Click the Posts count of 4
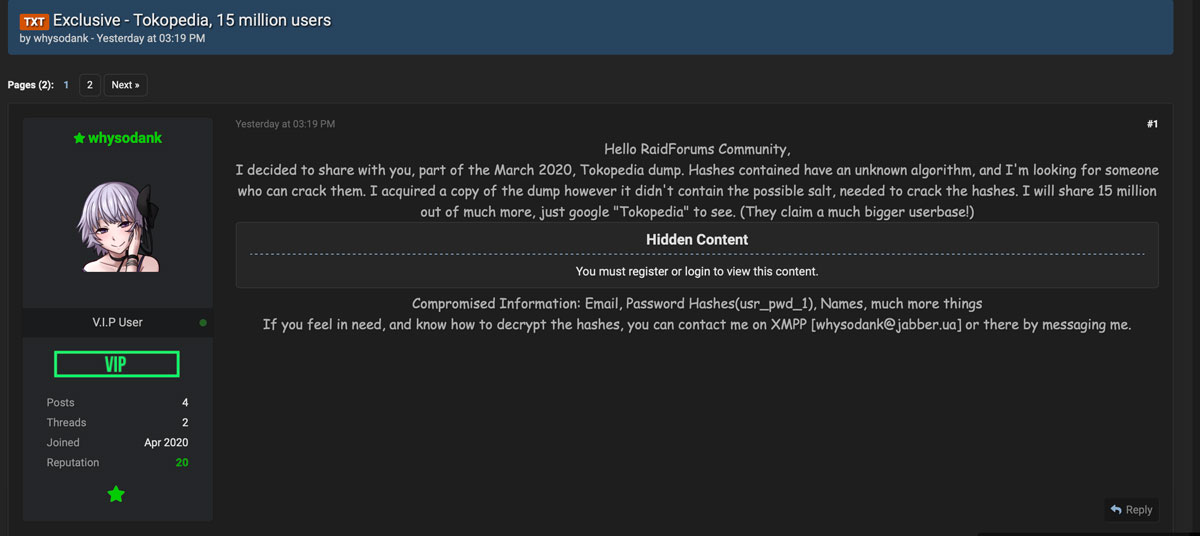 coord(184,403)
